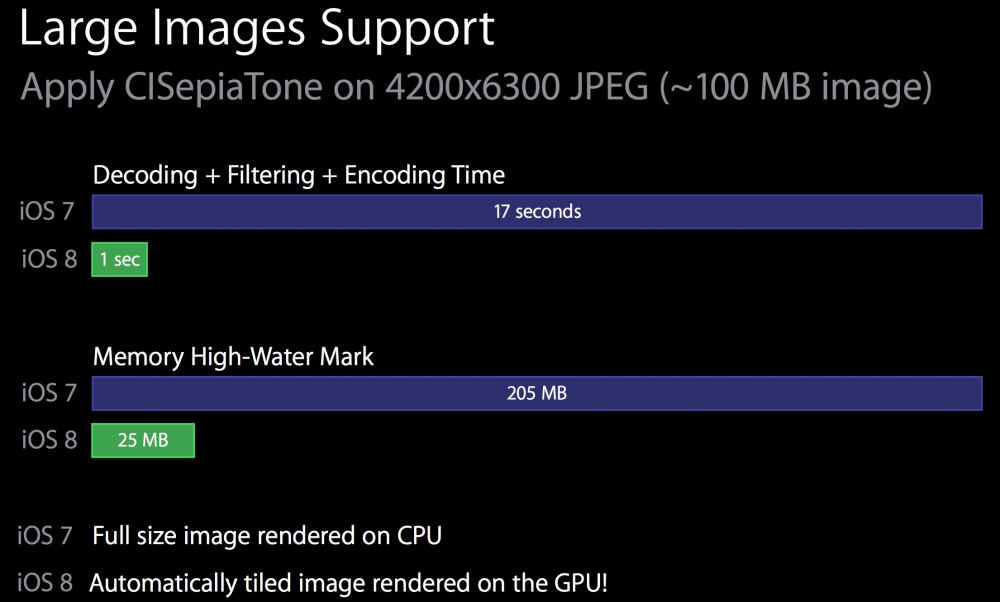Click the iOS 8 label beside 25 MB

(48, 440)
